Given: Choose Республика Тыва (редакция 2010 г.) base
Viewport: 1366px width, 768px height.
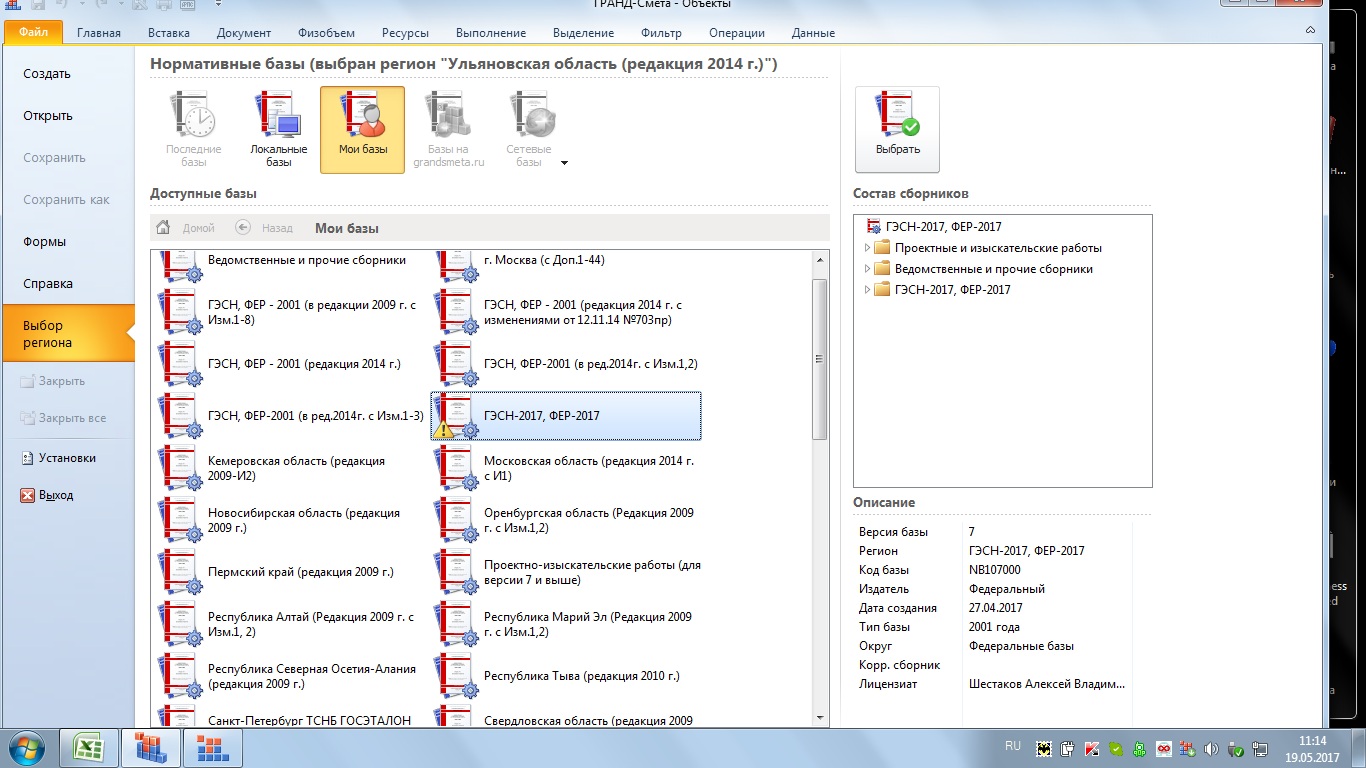Looking at the screenshot, I should (x=566, y=676).
